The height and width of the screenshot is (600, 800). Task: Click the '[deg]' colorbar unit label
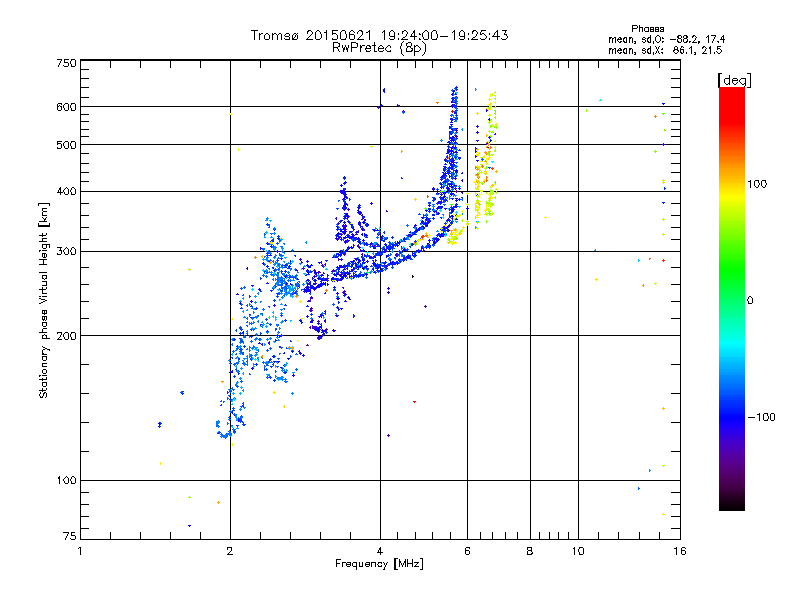point(734,80)
